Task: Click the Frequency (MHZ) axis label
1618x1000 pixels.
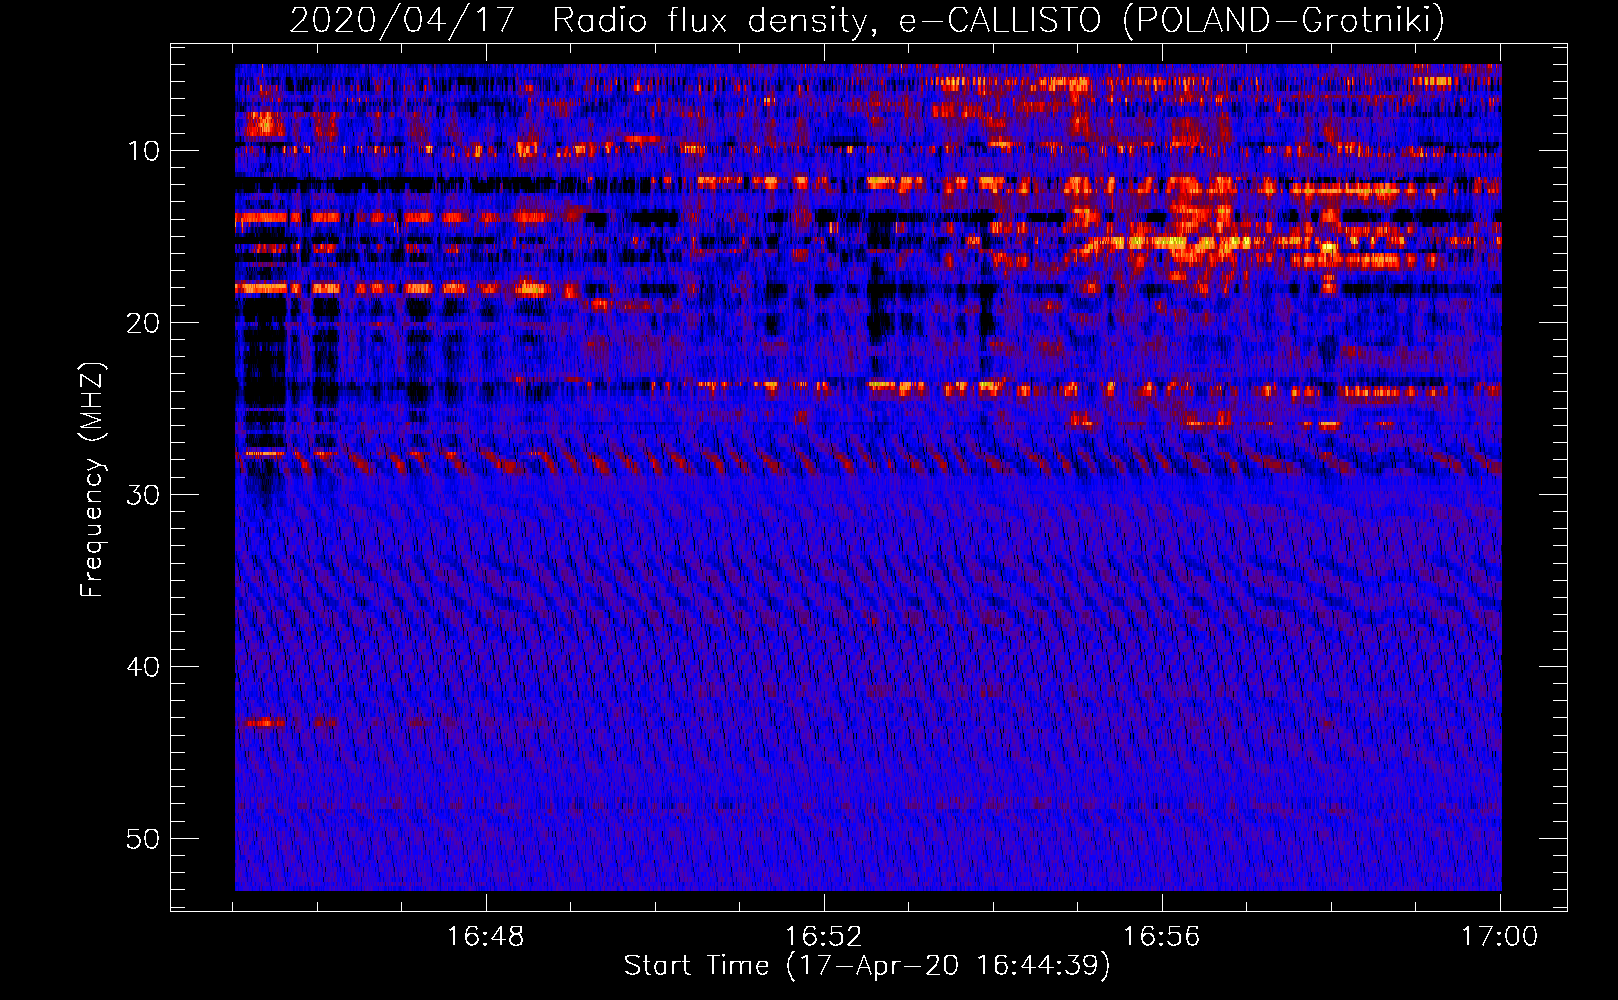Action: (91, 480)
